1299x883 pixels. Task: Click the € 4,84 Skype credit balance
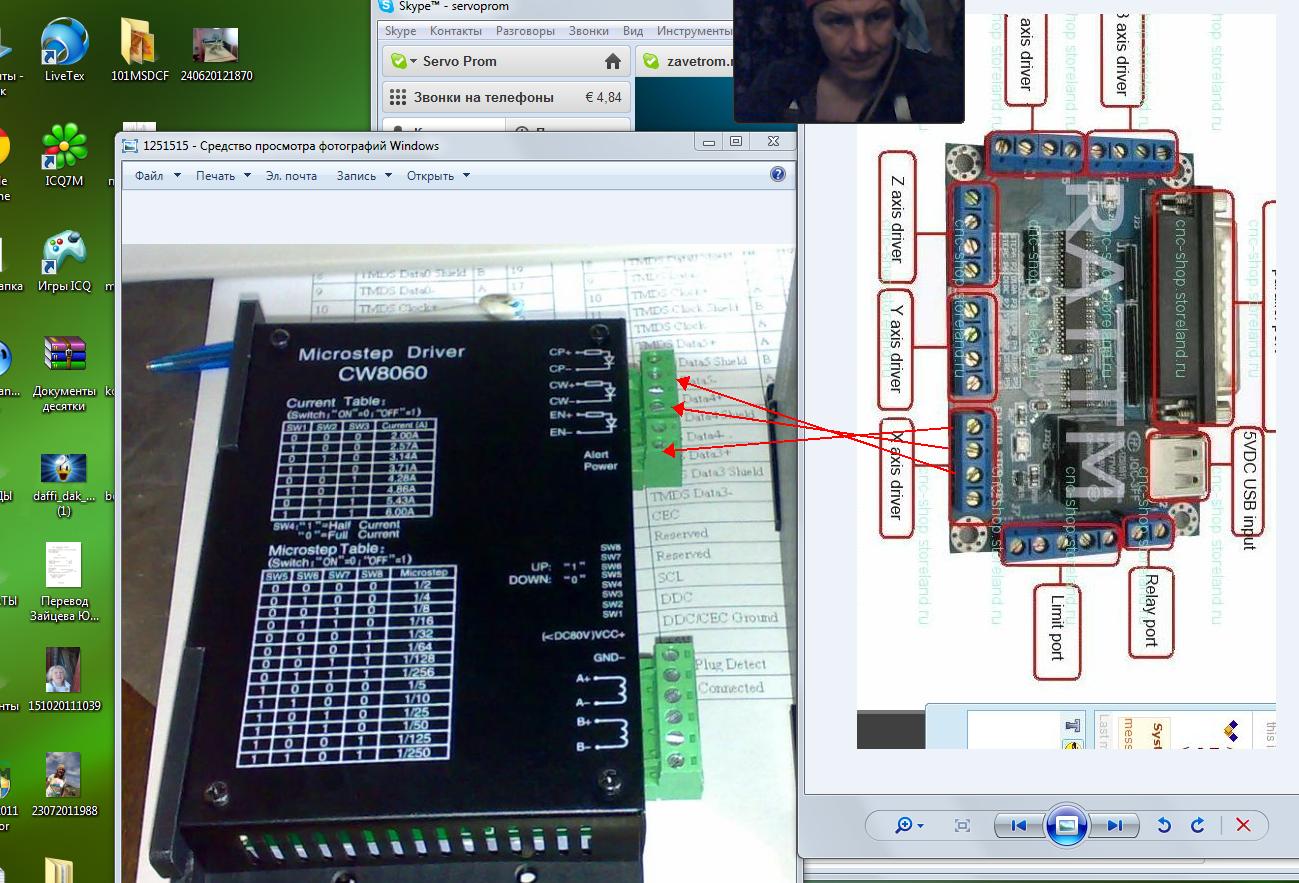(603, 98)
